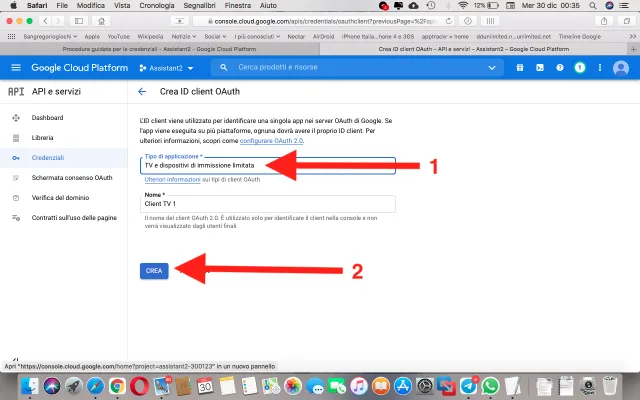Follow the configurare OAuth 2.0 link

tap(271, 142)
